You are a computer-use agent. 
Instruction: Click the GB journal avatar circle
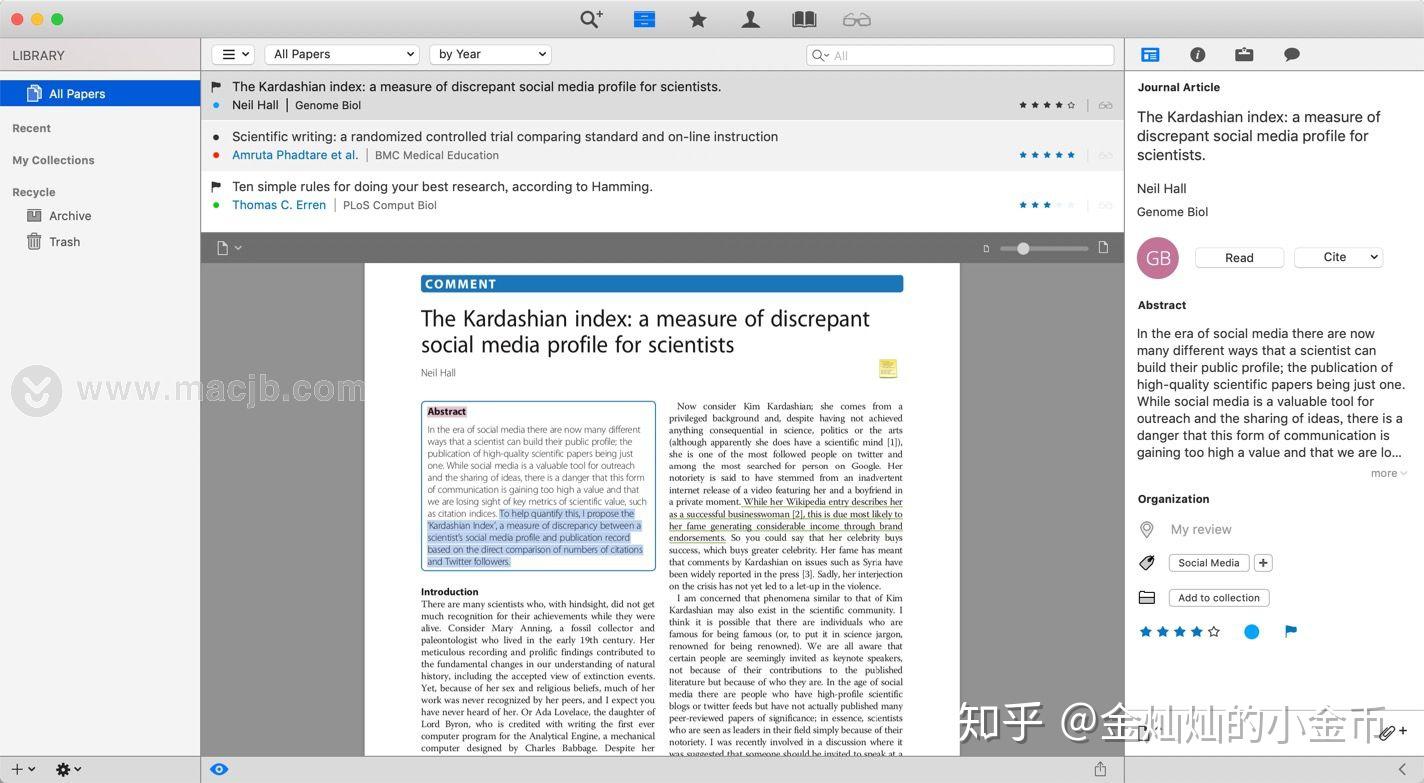[1158, 258]
